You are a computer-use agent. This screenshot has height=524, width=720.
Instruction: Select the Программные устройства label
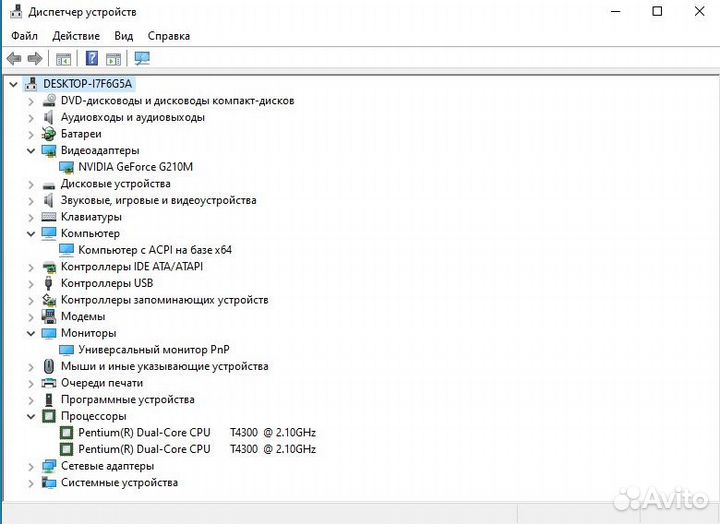click(x=128, y=400)
